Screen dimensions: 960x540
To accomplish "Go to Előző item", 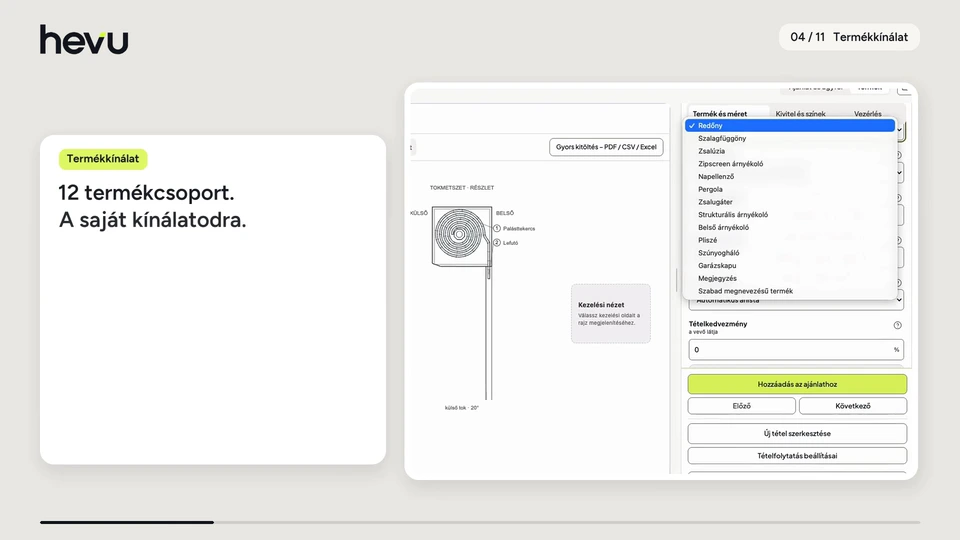I will (741, 406).
